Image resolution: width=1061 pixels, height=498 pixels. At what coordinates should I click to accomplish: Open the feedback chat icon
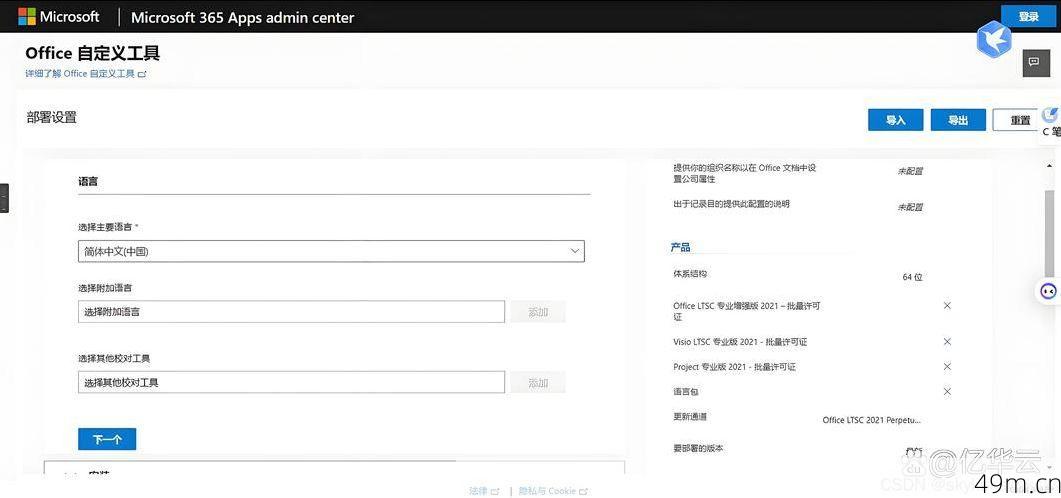tap(1034, 62)
